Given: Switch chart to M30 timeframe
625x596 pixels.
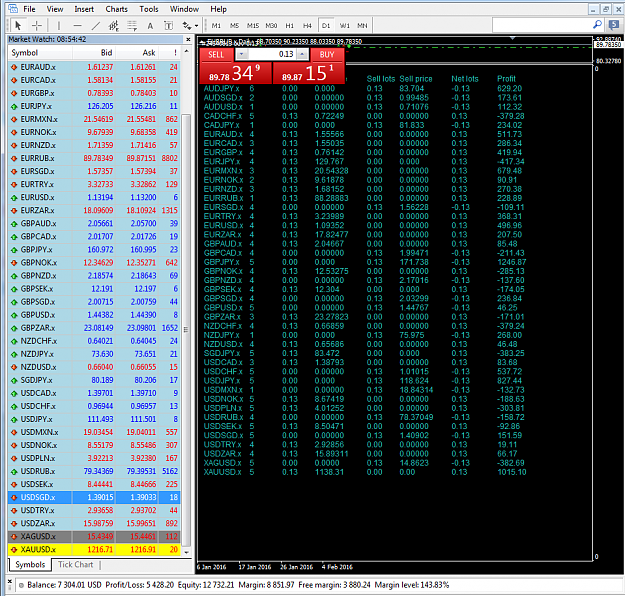Looking at the screenshot, I should 271,26.
